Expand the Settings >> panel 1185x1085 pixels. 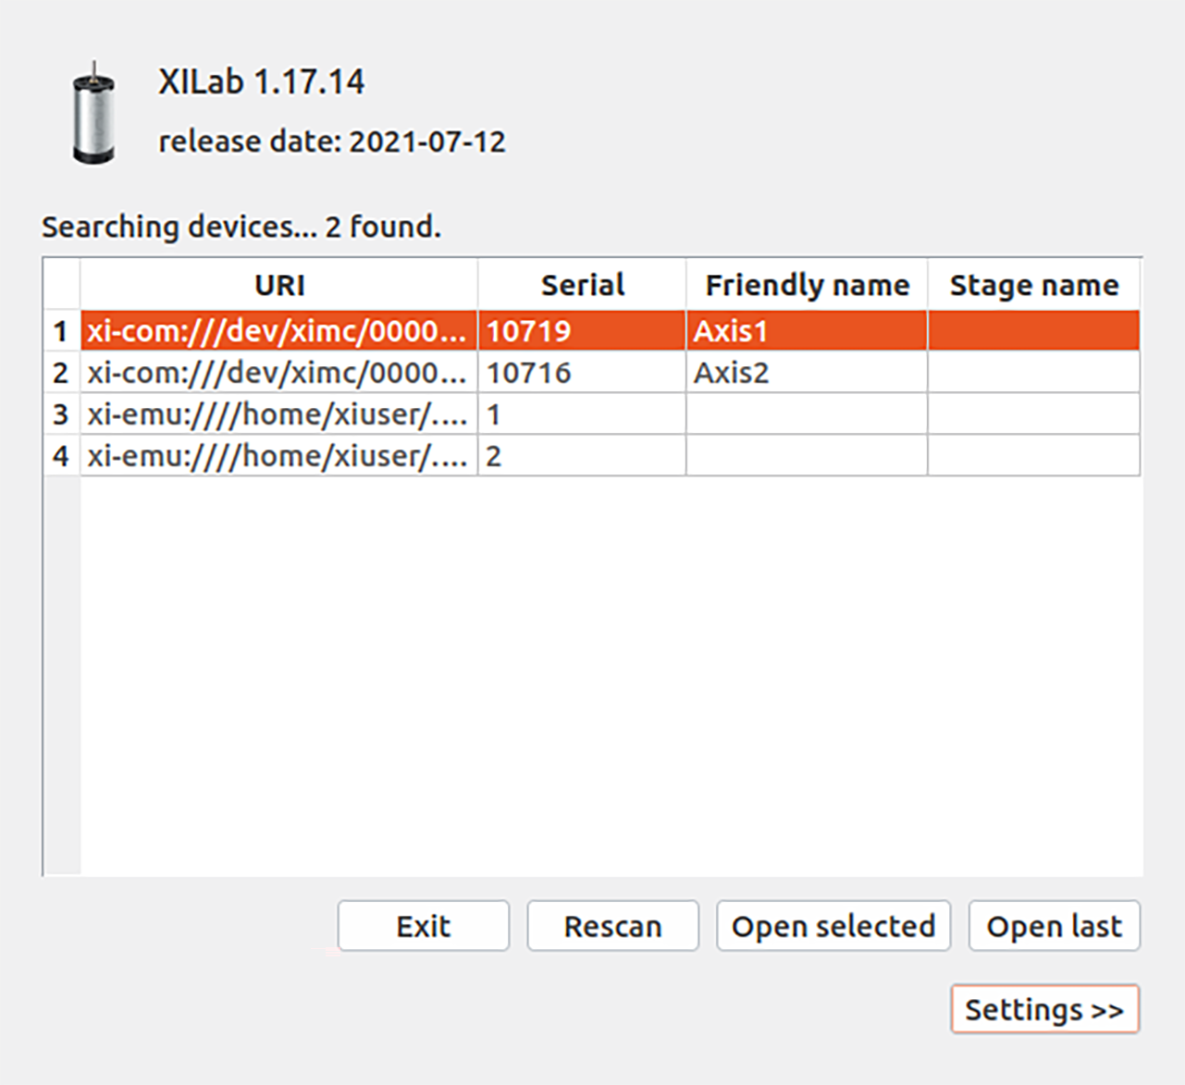click(1044, 1009)
